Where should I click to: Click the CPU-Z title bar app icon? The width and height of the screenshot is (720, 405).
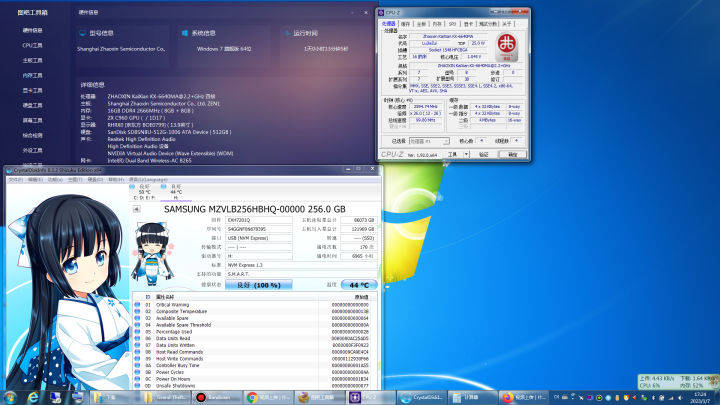click(381, 12)
